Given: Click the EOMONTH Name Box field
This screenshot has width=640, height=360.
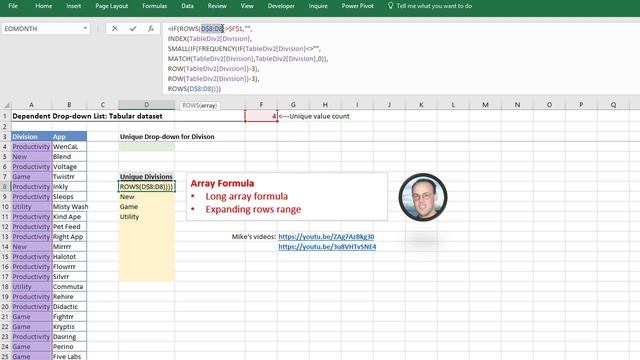Looking at the screenshot, I should (41, 29).
